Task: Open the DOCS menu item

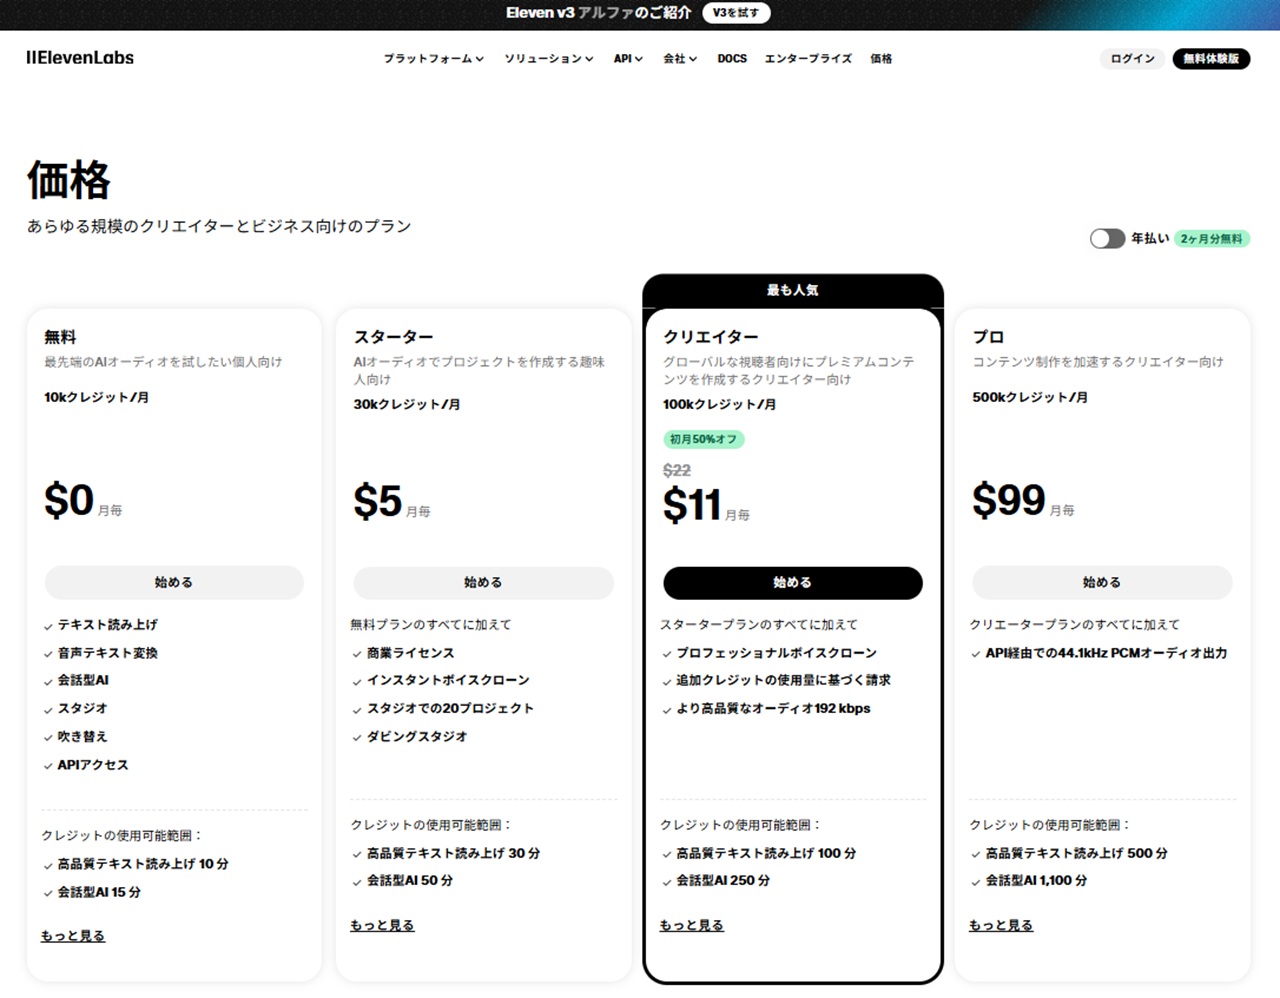Action: tap(732, 59)
